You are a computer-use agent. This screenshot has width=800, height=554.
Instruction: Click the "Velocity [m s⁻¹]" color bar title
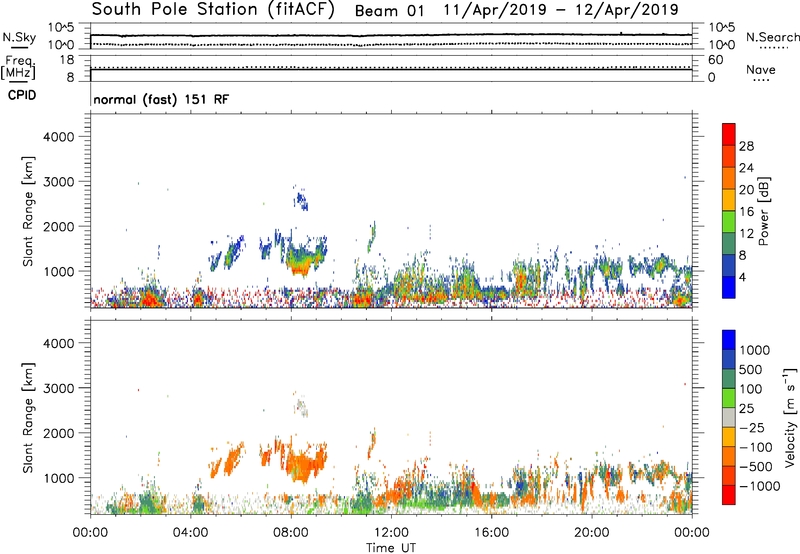tap(790, 417)
